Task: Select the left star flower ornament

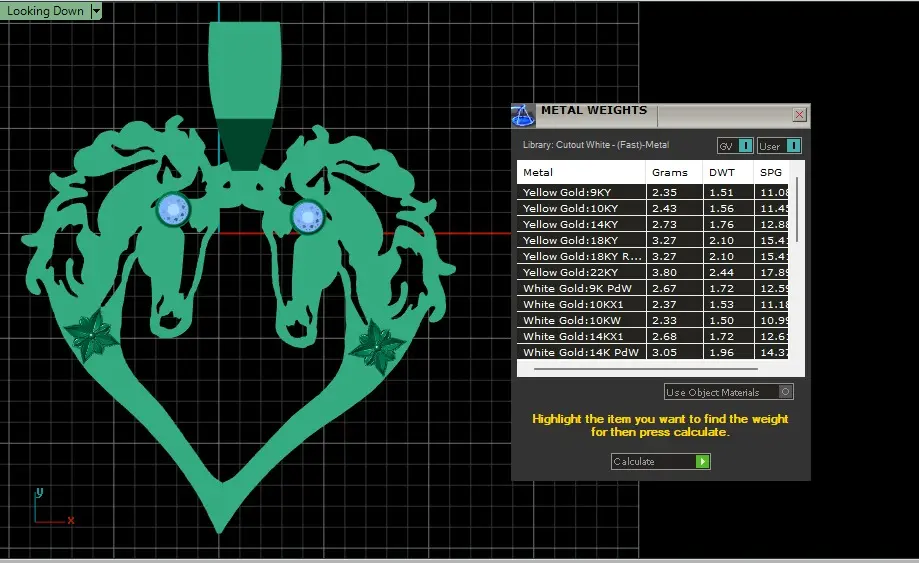Action: click(91, 335)
